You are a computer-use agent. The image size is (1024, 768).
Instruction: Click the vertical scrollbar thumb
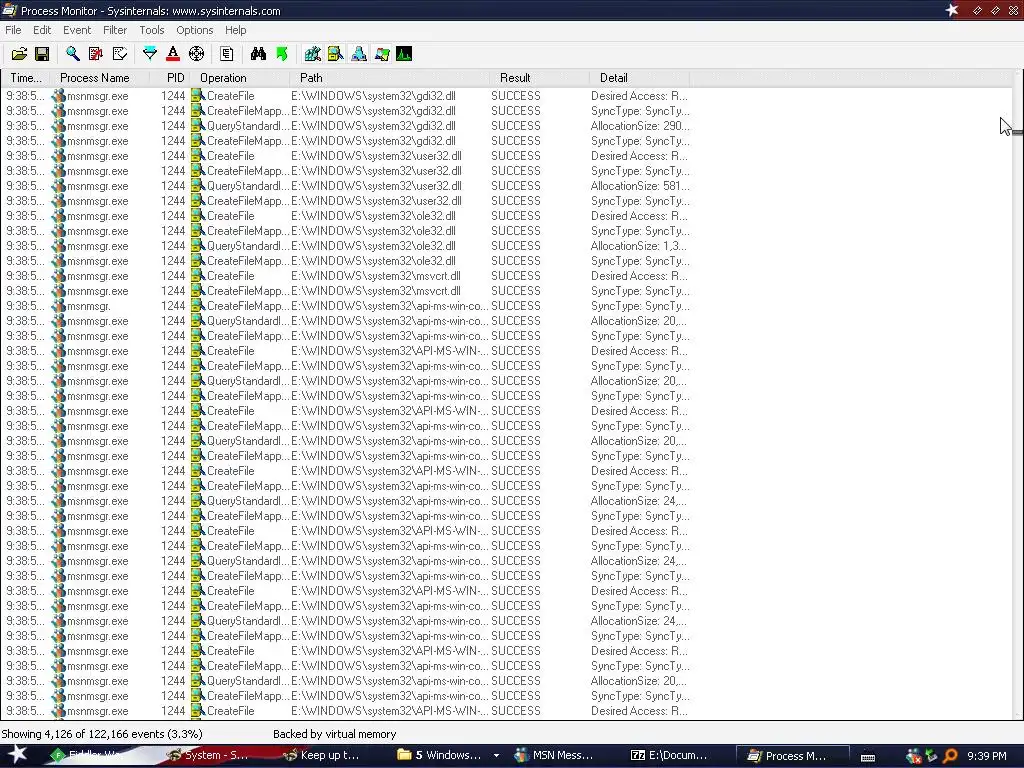click(x=1018, y=133)
